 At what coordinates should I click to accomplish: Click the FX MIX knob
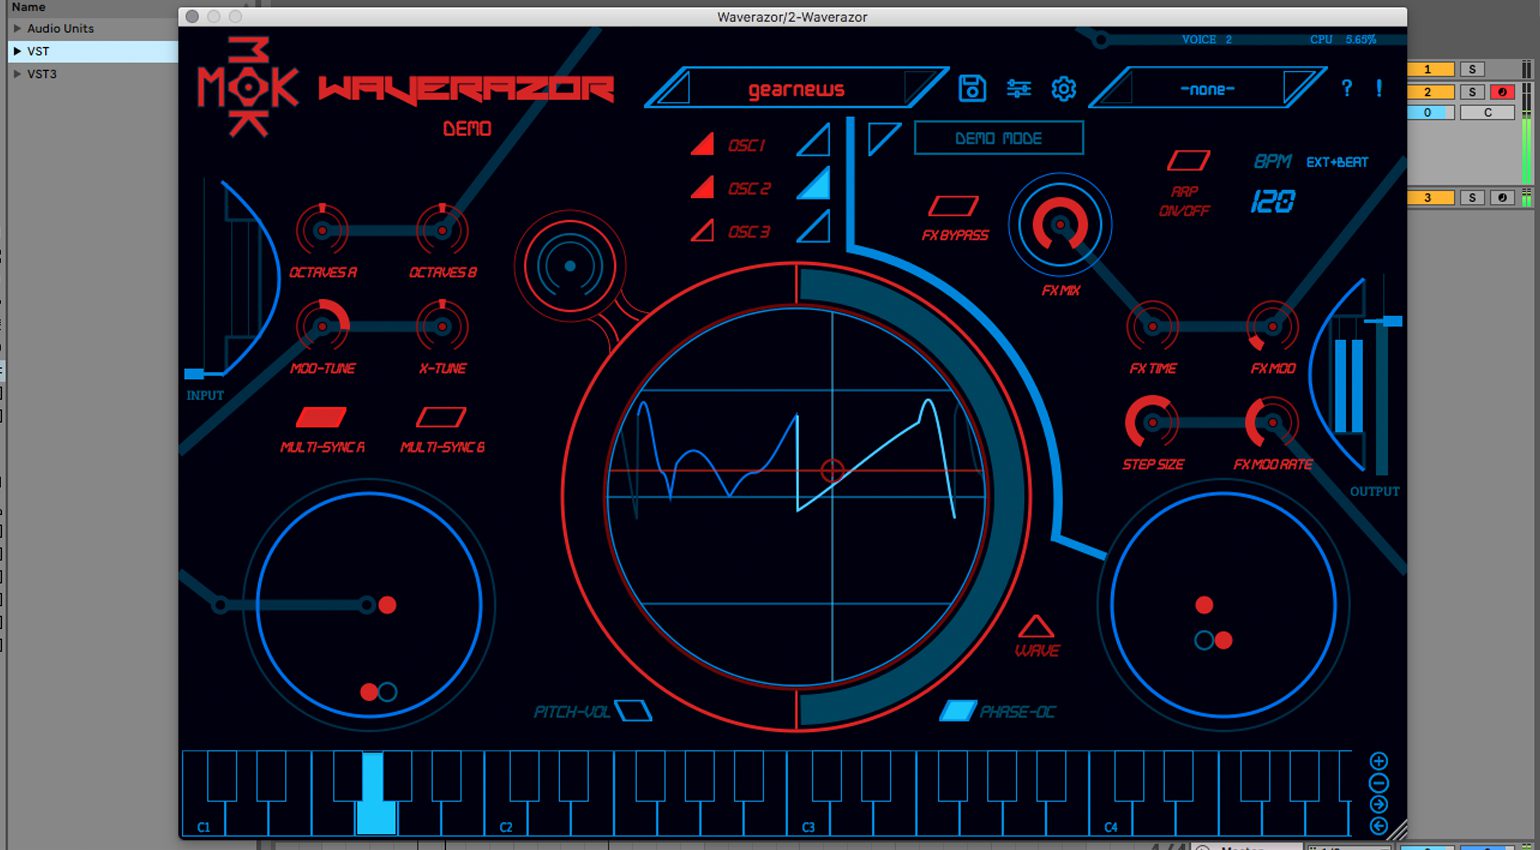[1060, 225]
